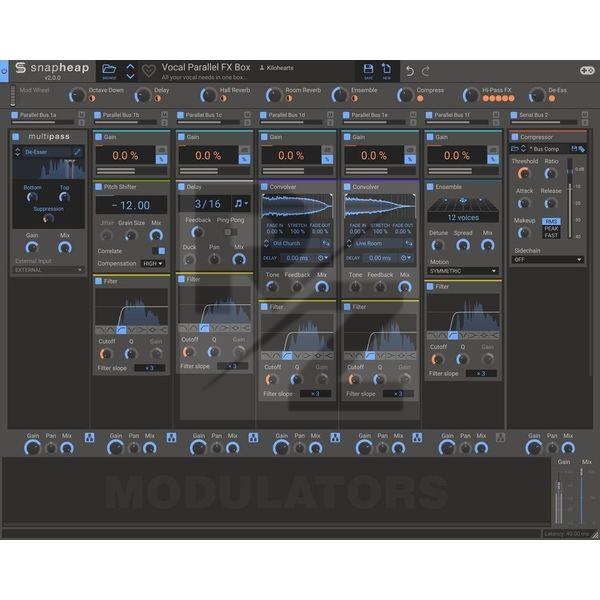Click the Hall Reverb macro knob
The width and height of the screenshot is (600, 600).
click(x=208, y=95)
